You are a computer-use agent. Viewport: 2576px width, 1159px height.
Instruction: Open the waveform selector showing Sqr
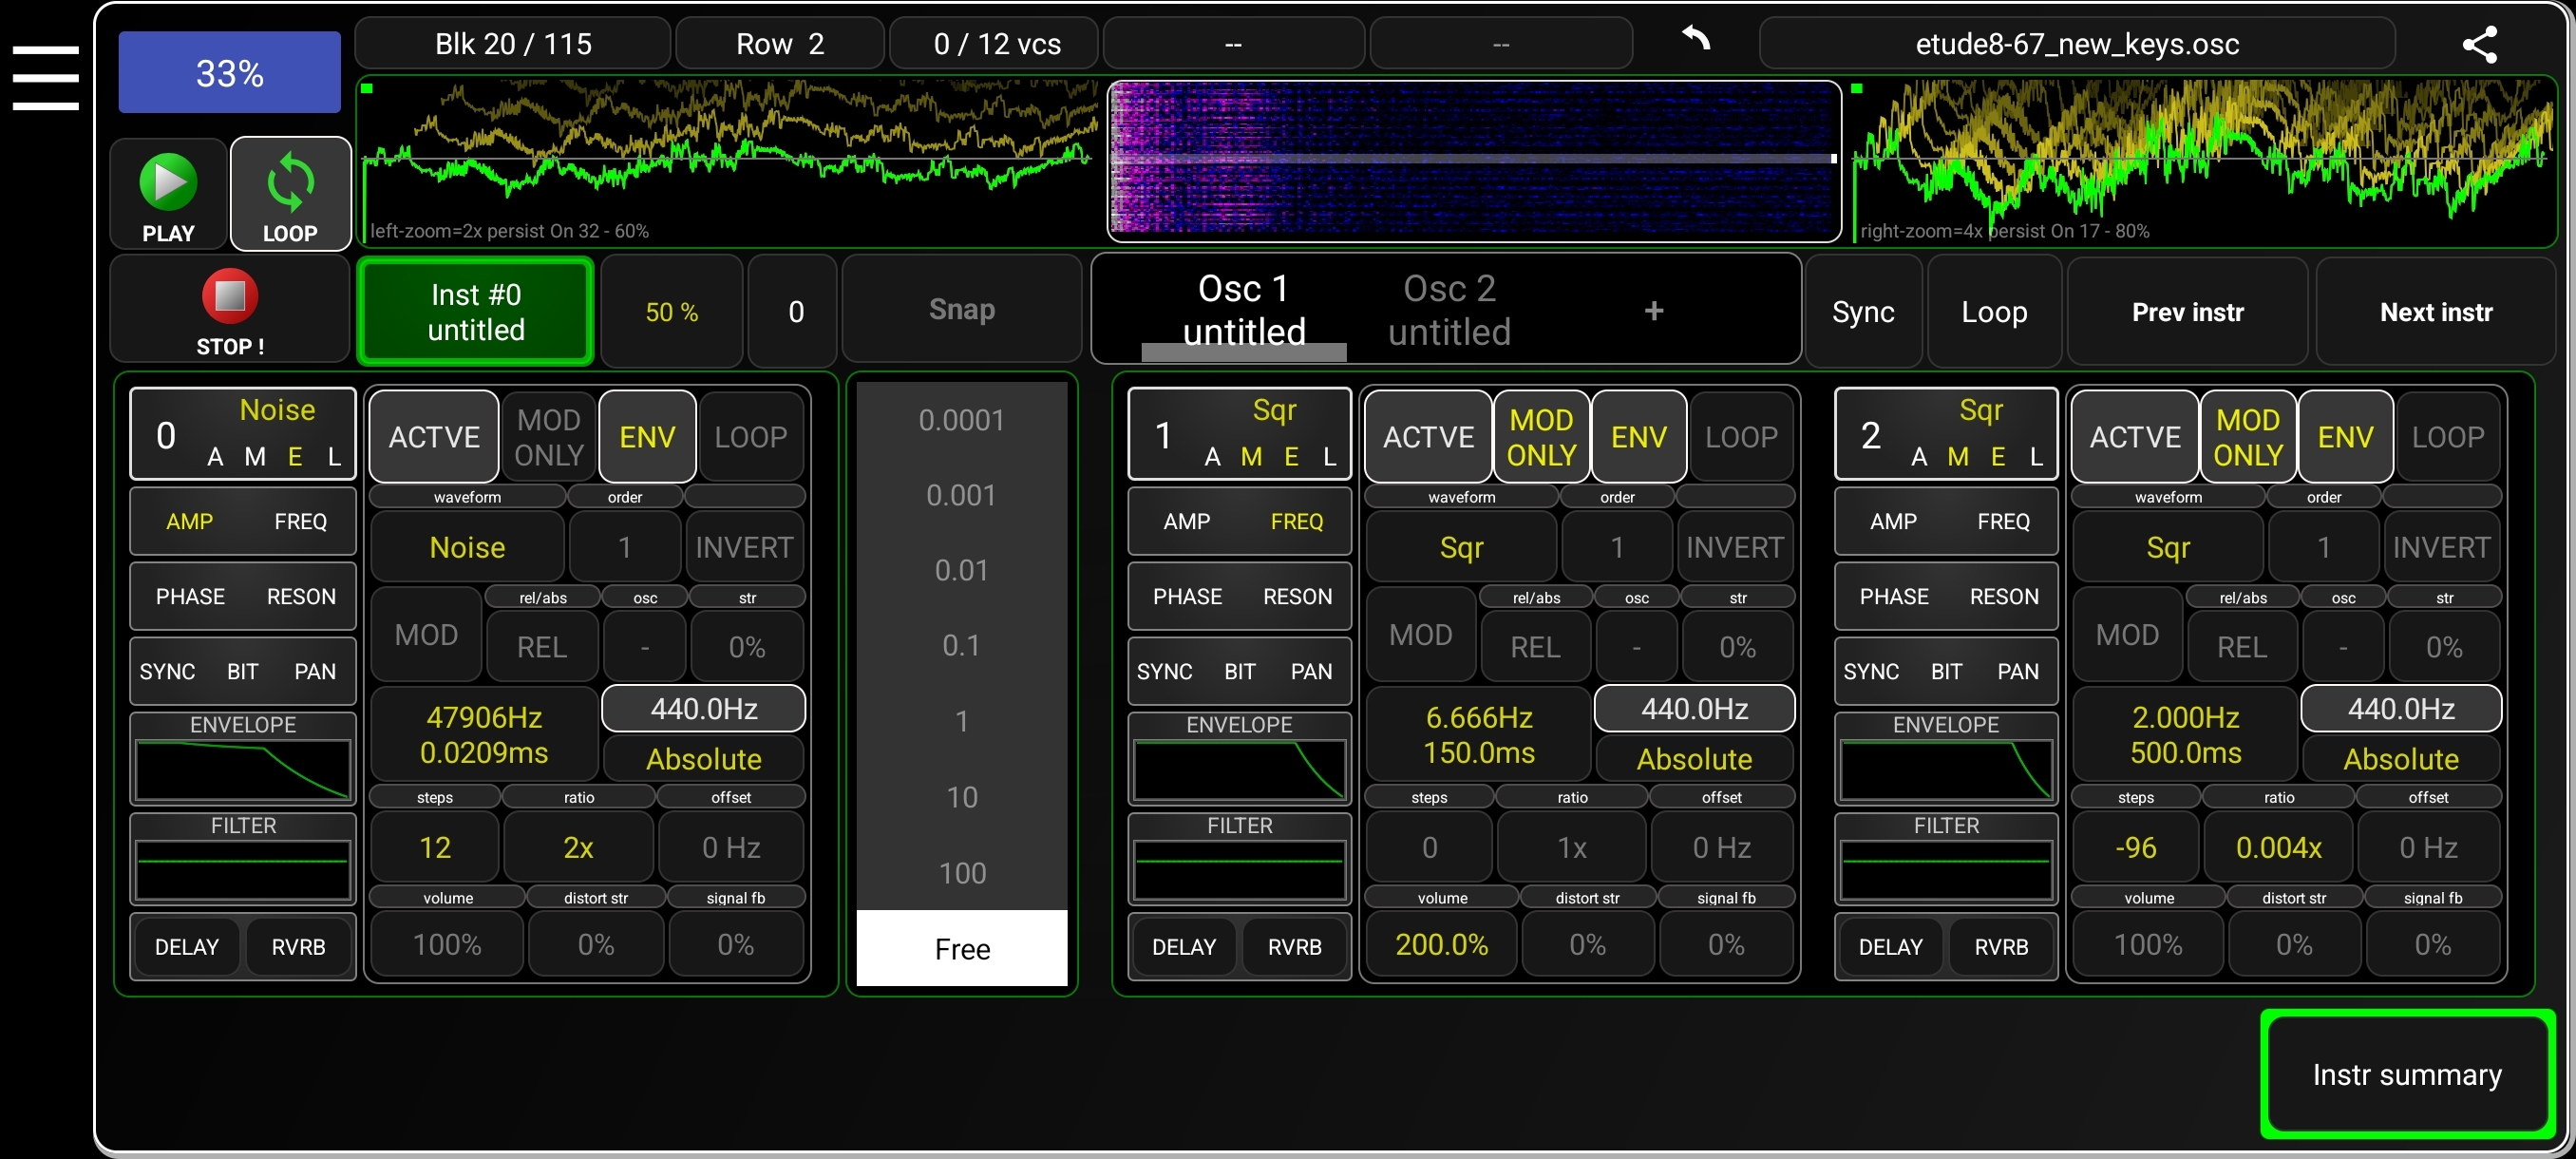click(x=1460, y=547)
